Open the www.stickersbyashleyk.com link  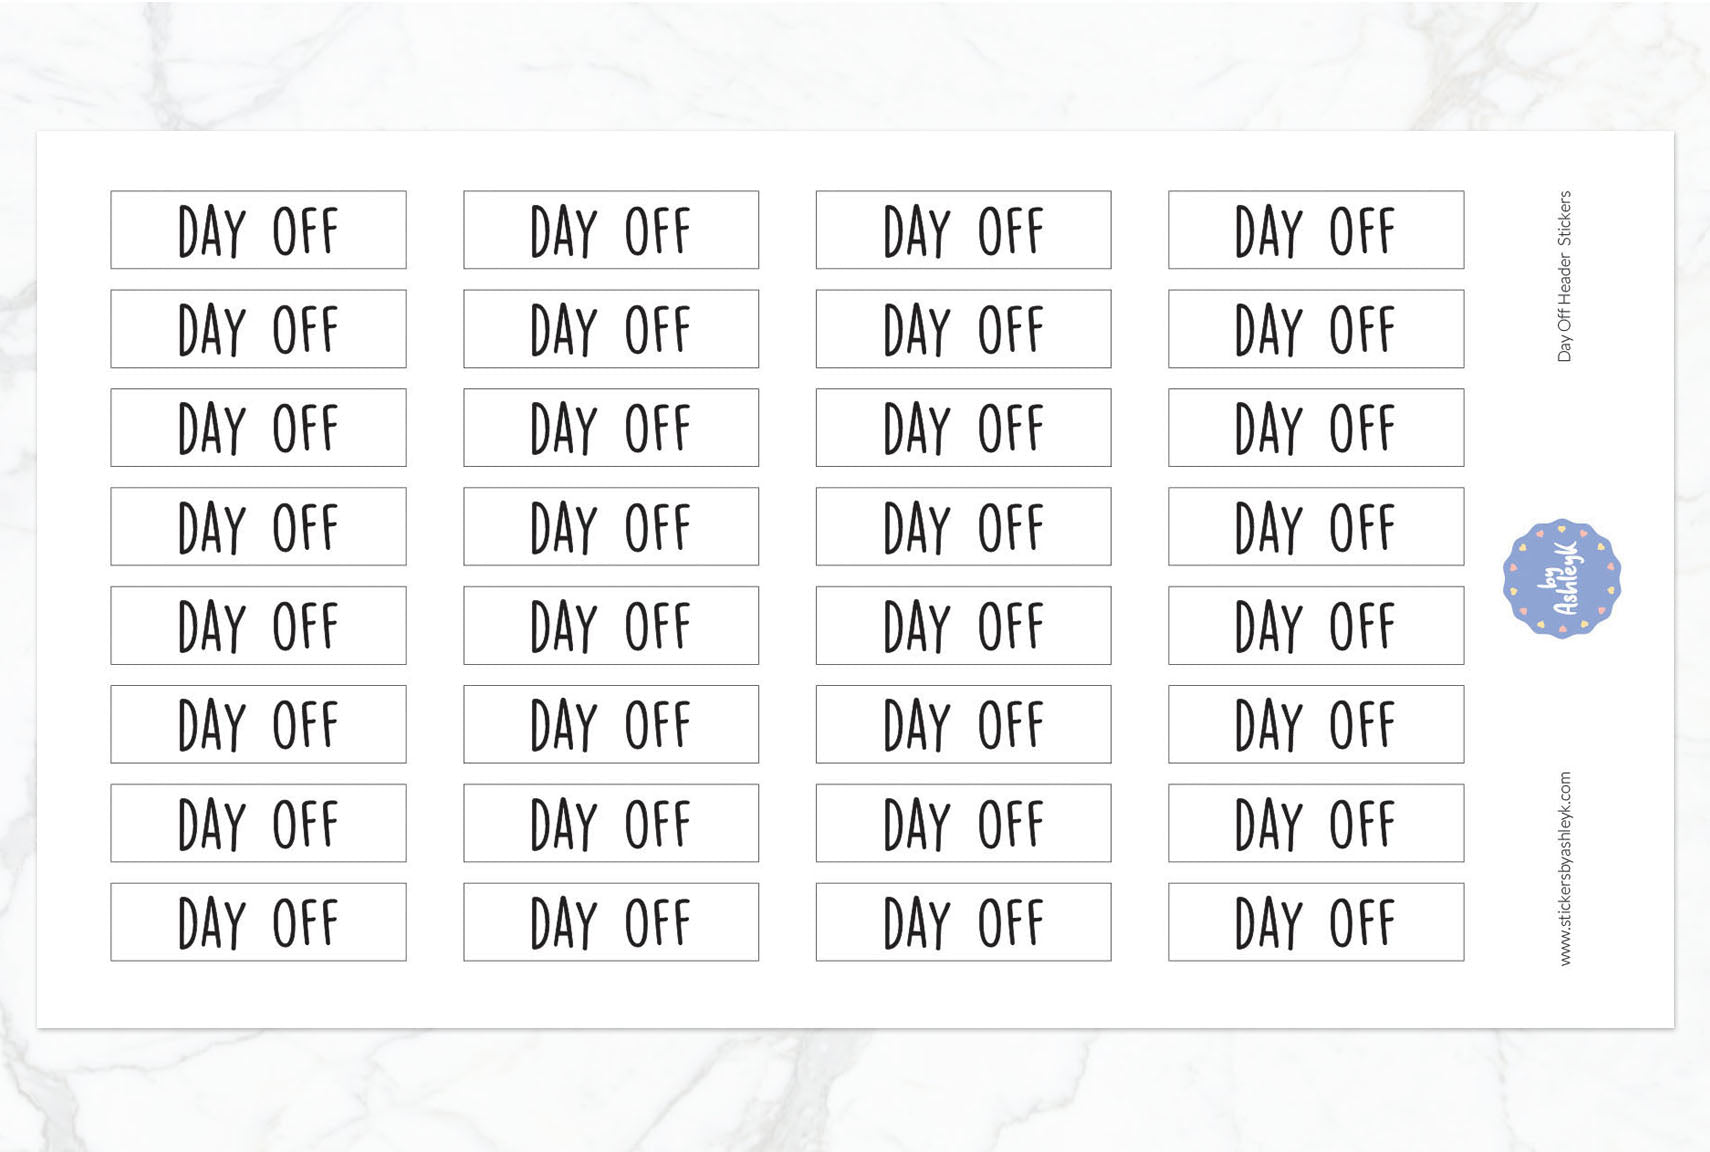(x=1565, y=868)
